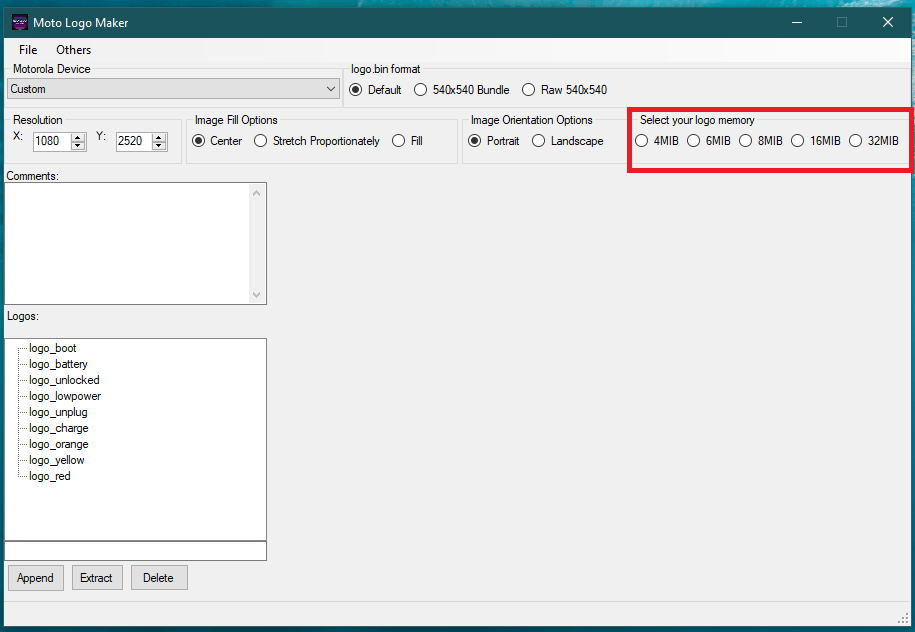This screenshot has height=632, width=915.
Task: Decrease the Y resolution with down arrow
Action: (159, 146)
